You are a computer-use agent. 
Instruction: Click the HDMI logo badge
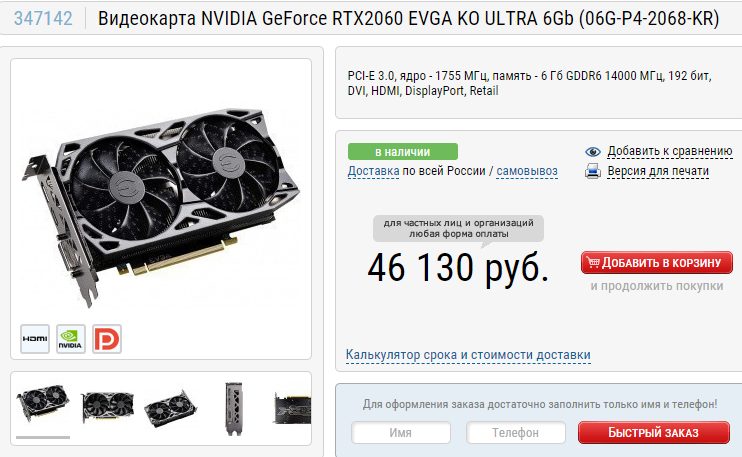(x=35, y=339)
